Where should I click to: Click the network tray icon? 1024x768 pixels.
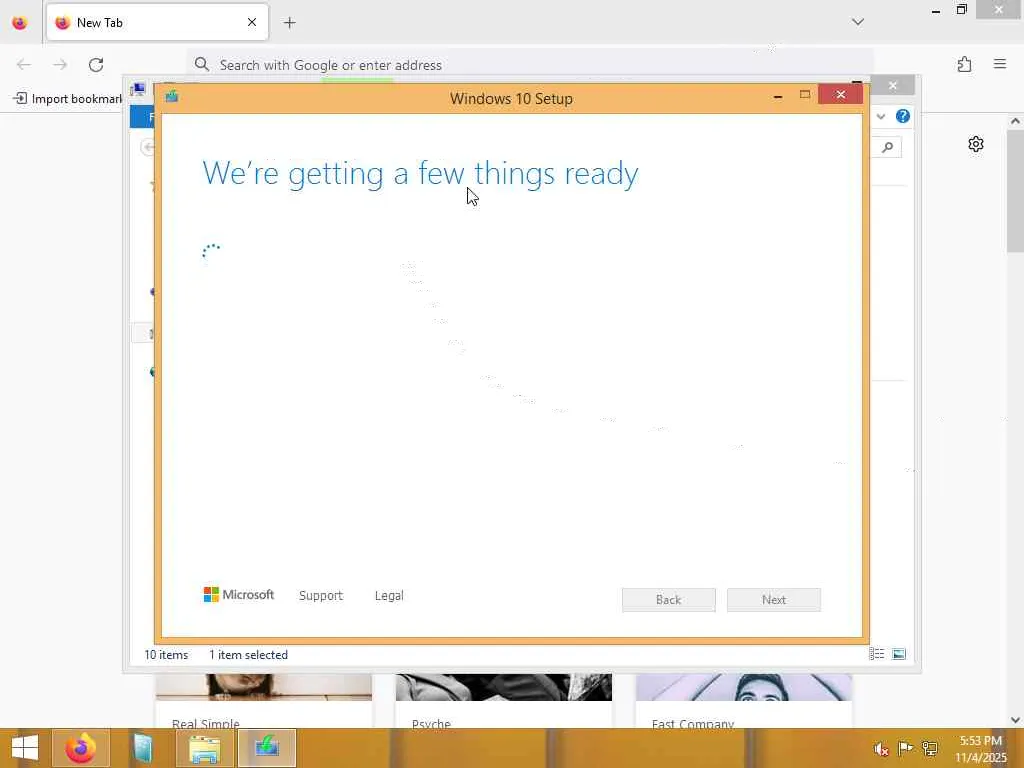tap(929, 749)
